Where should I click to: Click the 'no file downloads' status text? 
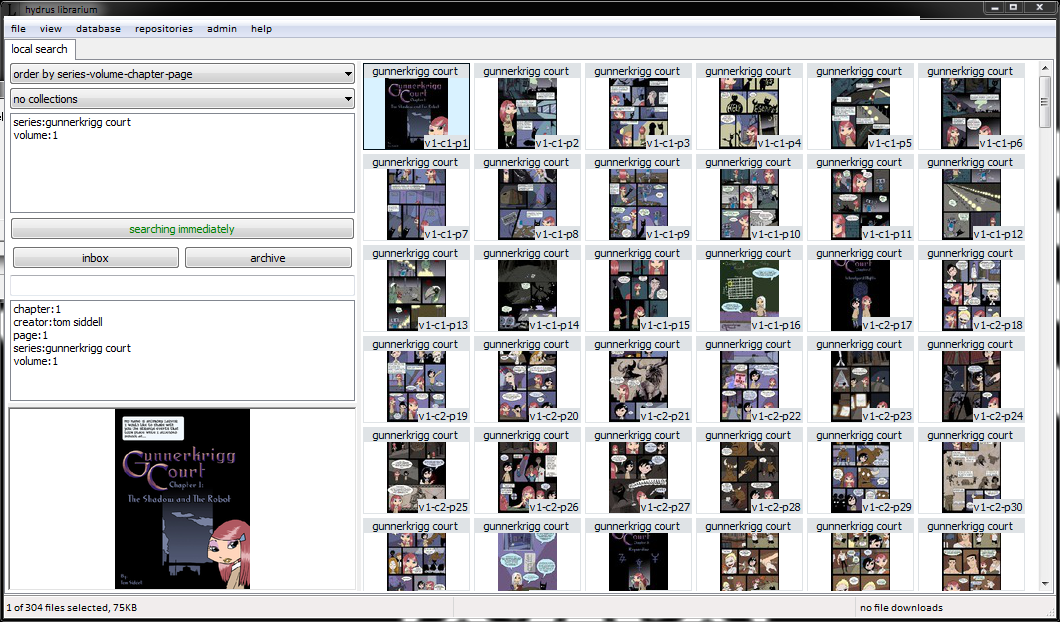click(901, 607)
